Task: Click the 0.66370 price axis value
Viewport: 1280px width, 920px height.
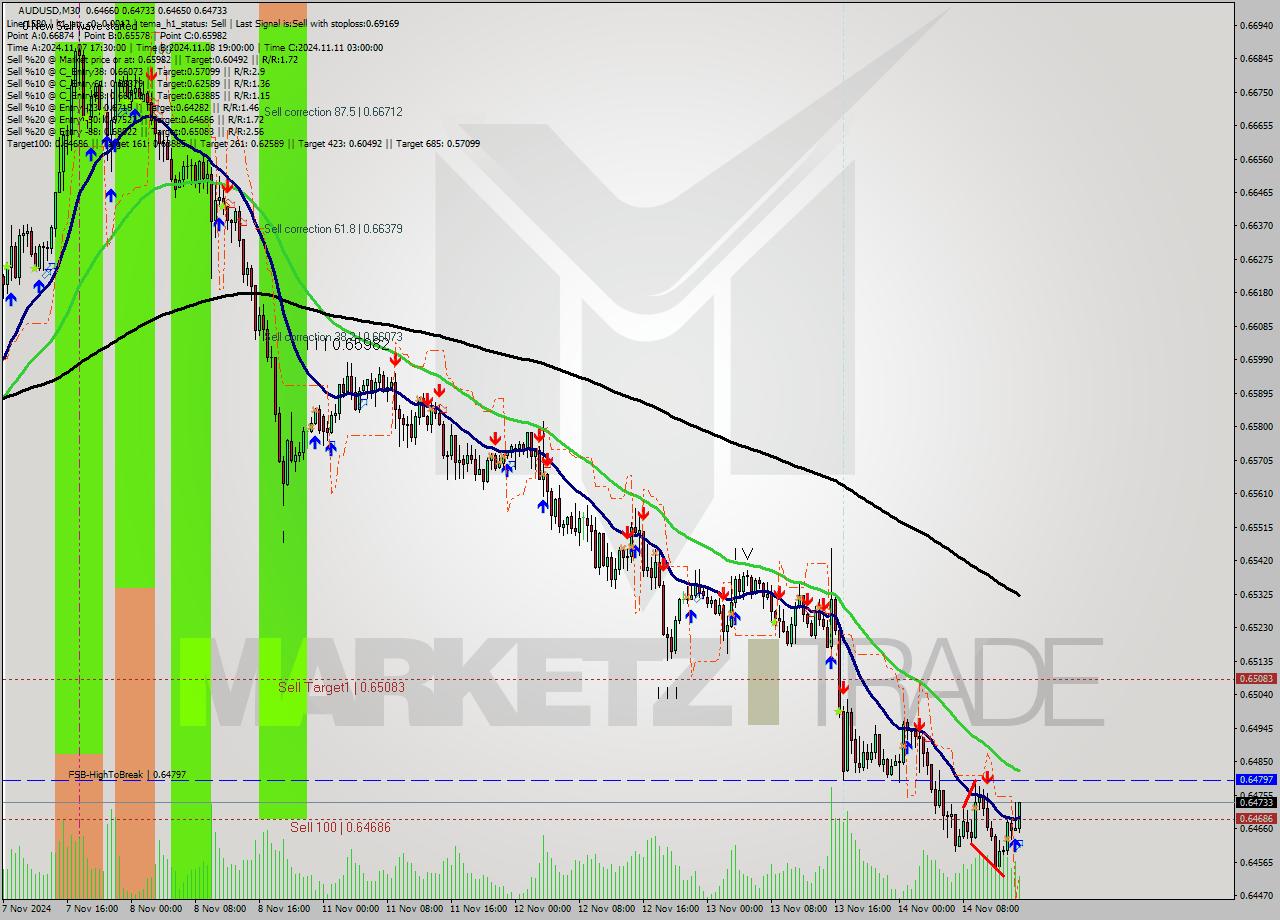Action: (x=1257, y=225)
